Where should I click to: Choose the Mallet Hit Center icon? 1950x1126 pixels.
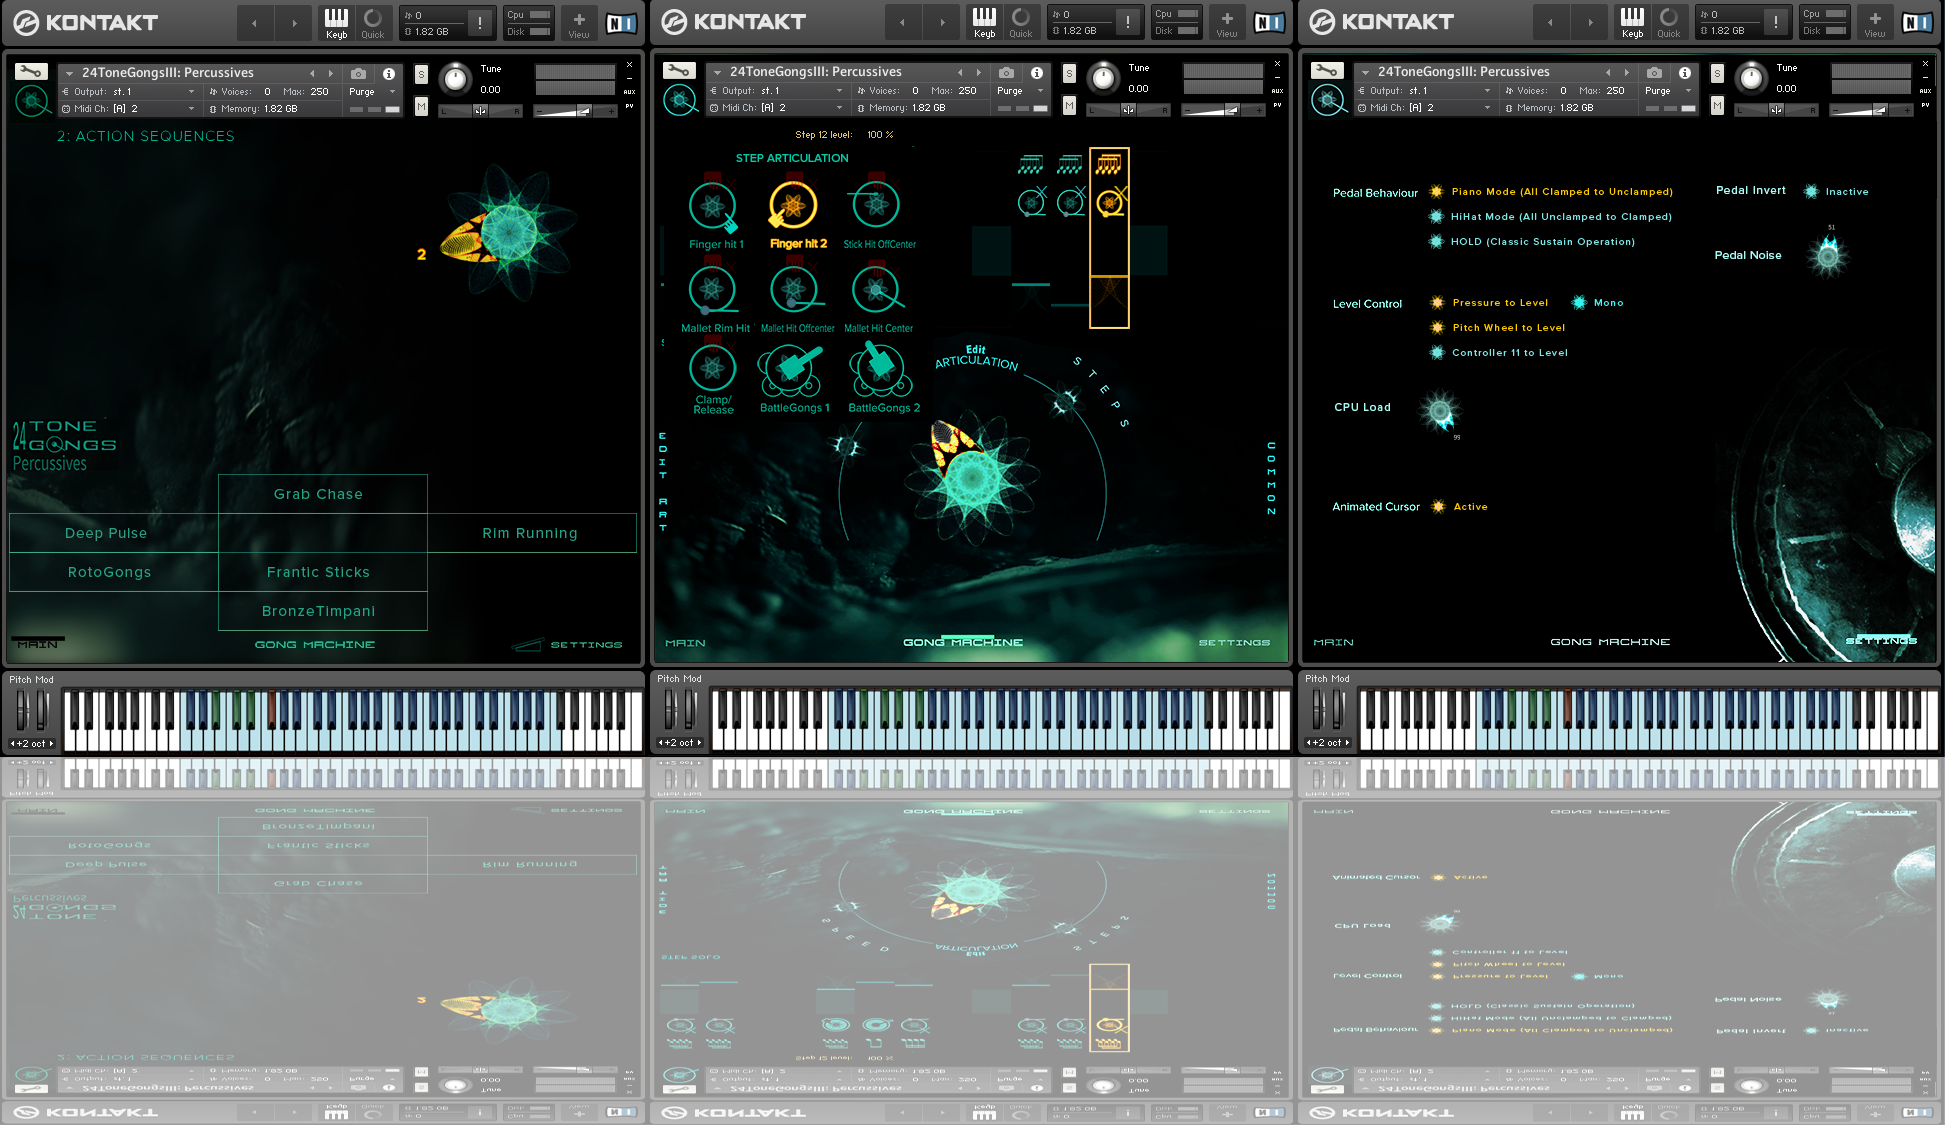point(877,290)
